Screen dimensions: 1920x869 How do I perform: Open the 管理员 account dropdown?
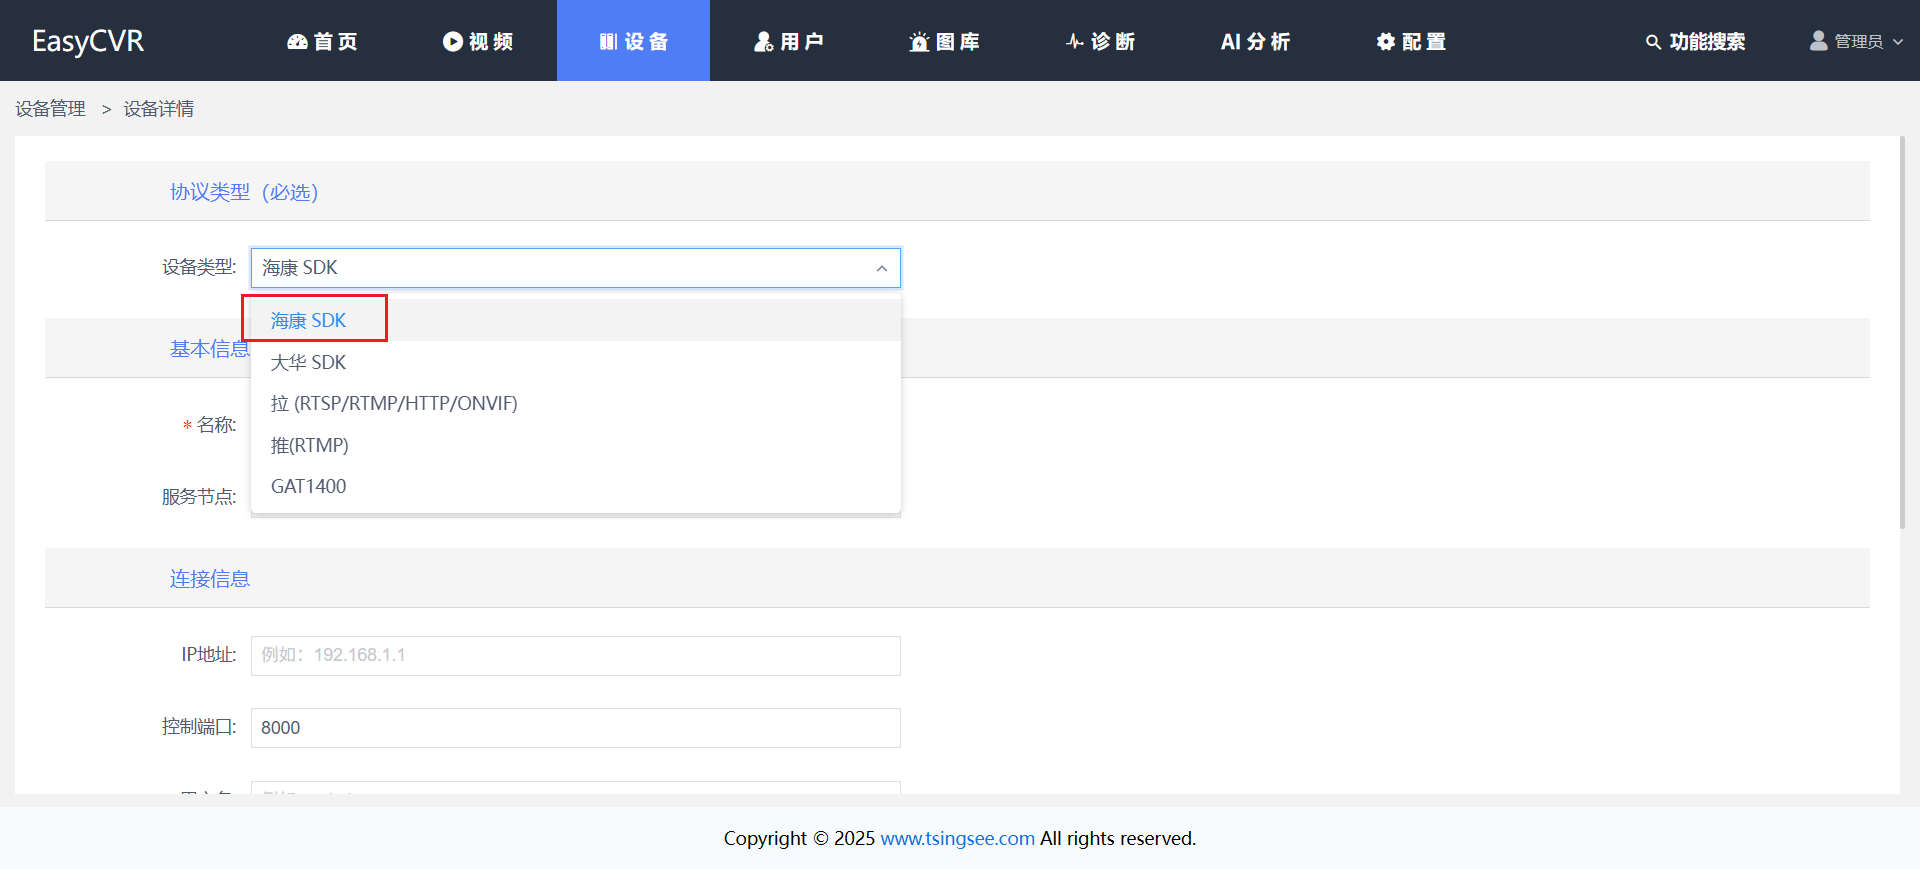[x=1856, y=41]
